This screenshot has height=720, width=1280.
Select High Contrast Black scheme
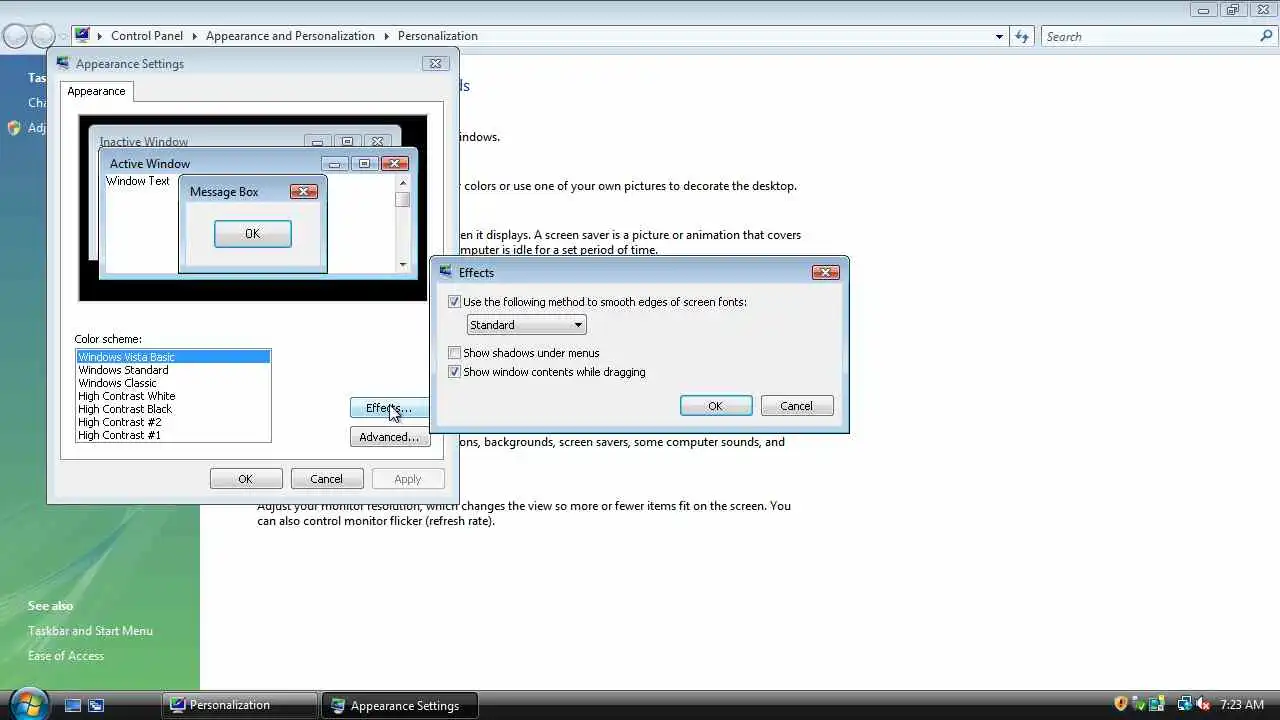click(x=173, y=409)
